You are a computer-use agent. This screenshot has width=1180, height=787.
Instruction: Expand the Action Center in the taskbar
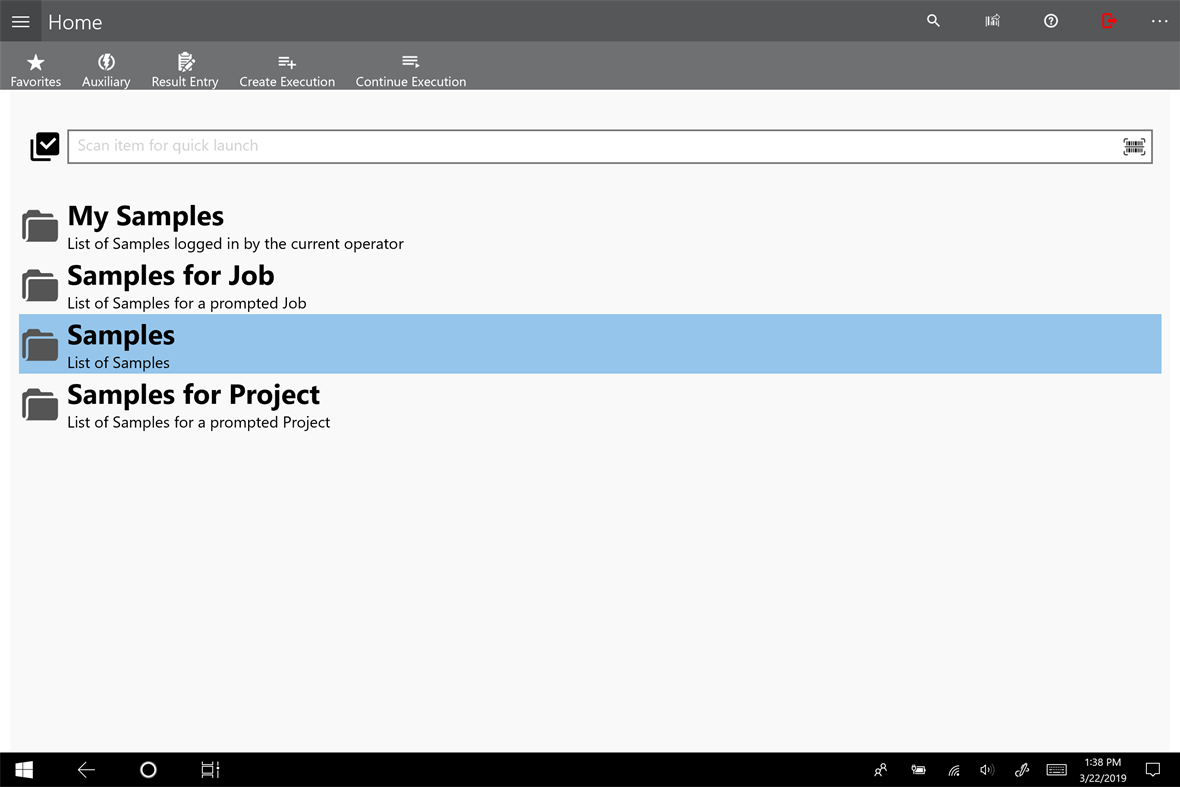pos(1152,770)
